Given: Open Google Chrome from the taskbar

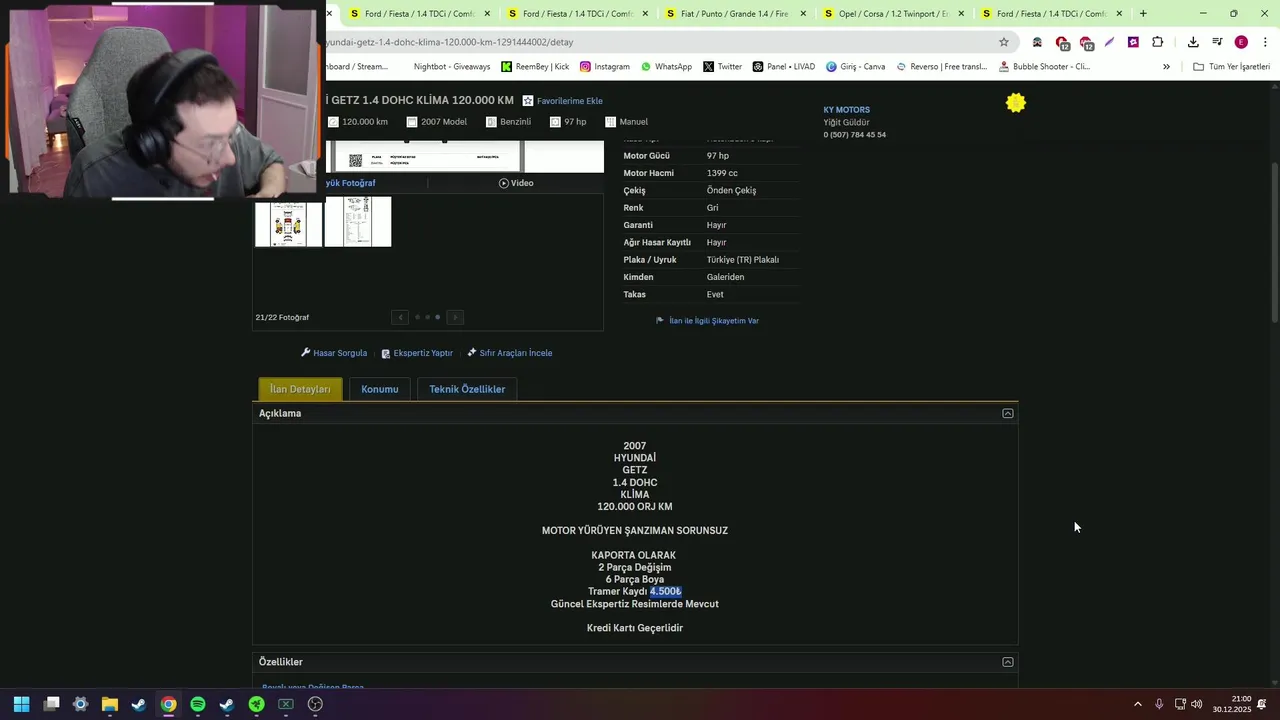Looking at the screenshot, I should coord(168,704).
